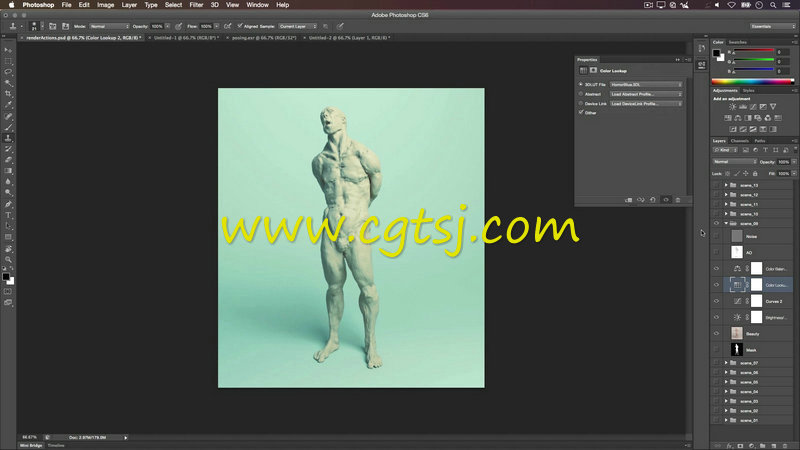Select the Lasso tool
Image resolution: width=800 pixels, height=450 pixels.
point(8,72)
